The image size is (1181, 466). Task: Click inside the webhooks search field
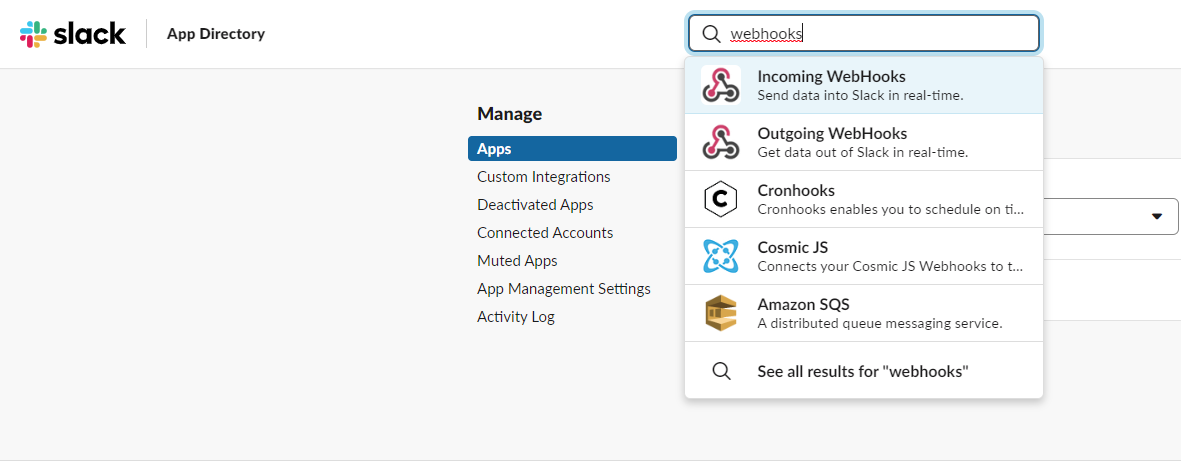900,34
